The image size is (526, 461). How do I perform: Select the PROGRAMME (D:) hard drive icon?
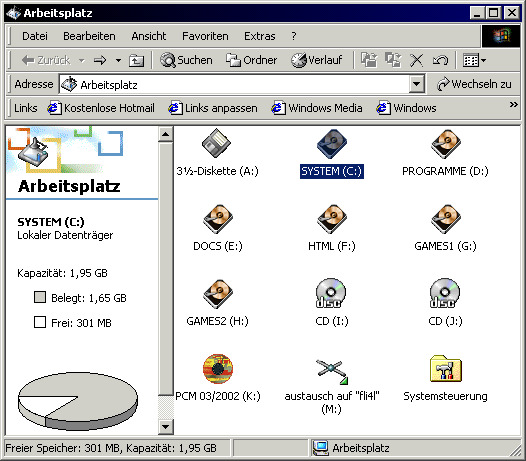point(445,144)
